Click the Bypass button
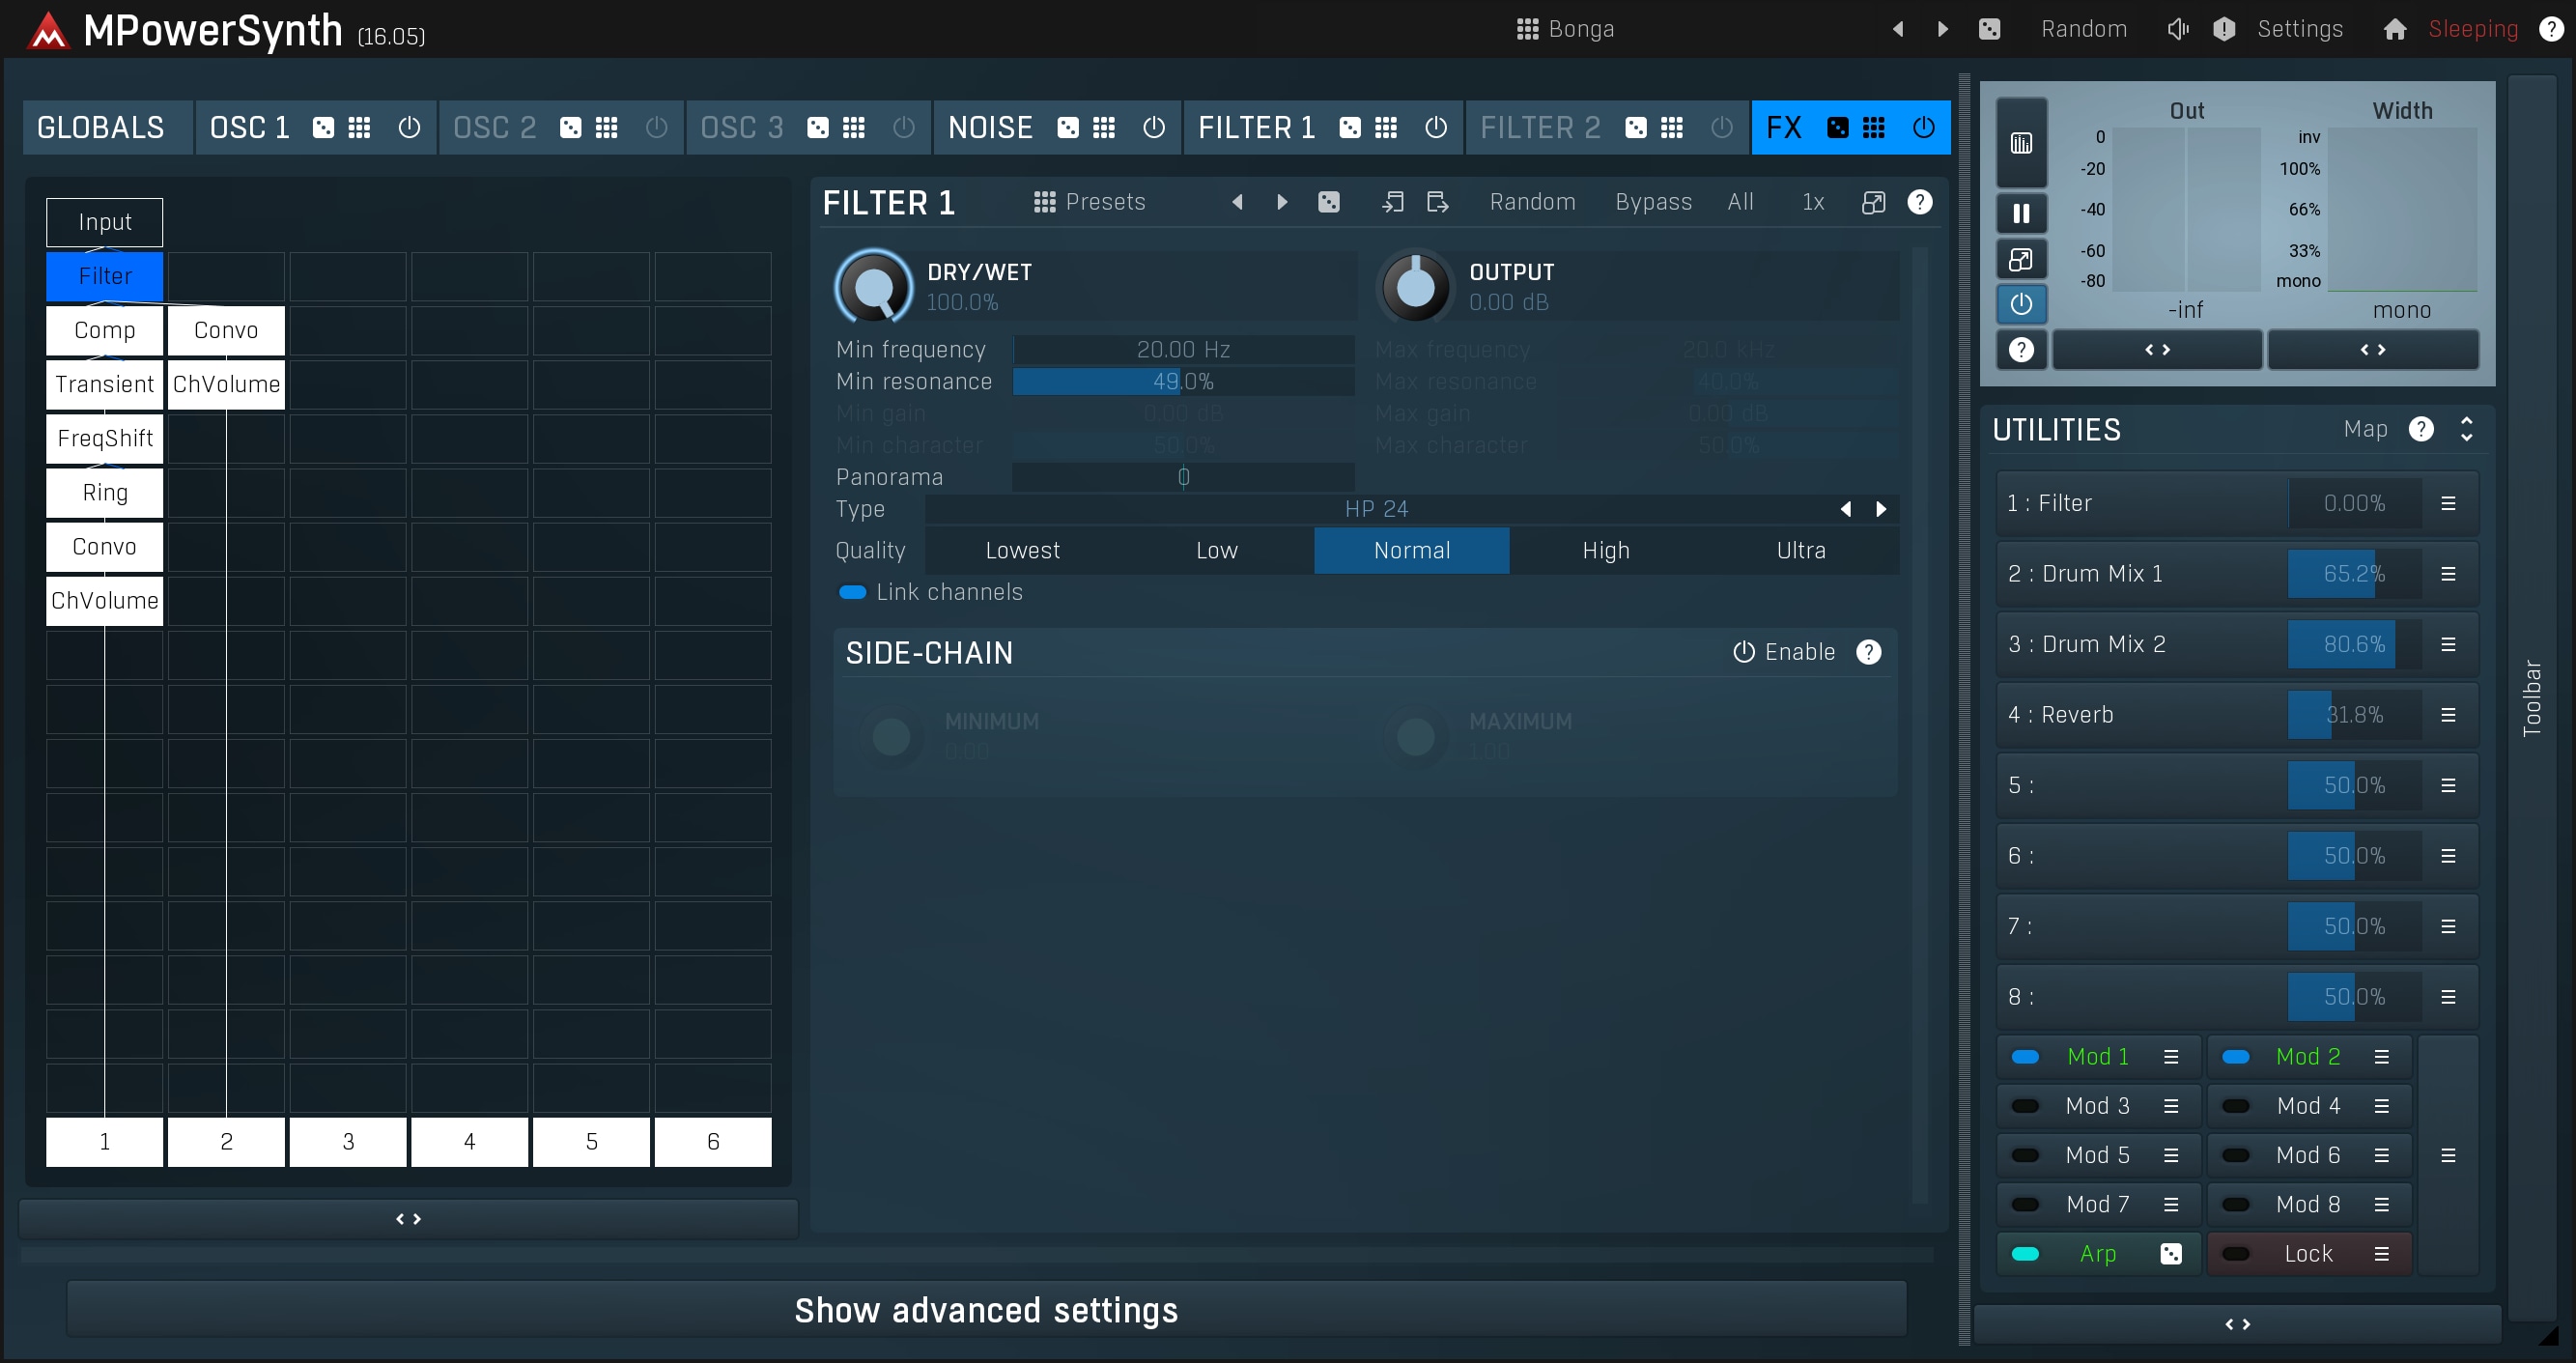Viewport: 2576px width, 1363px height. (1653, 202)
